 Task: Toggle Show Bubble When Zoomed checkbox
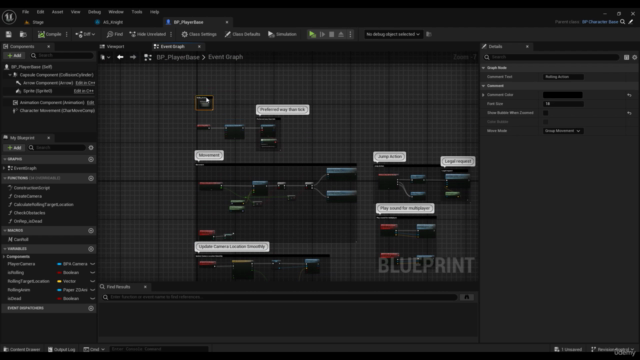tap(546, 113)
